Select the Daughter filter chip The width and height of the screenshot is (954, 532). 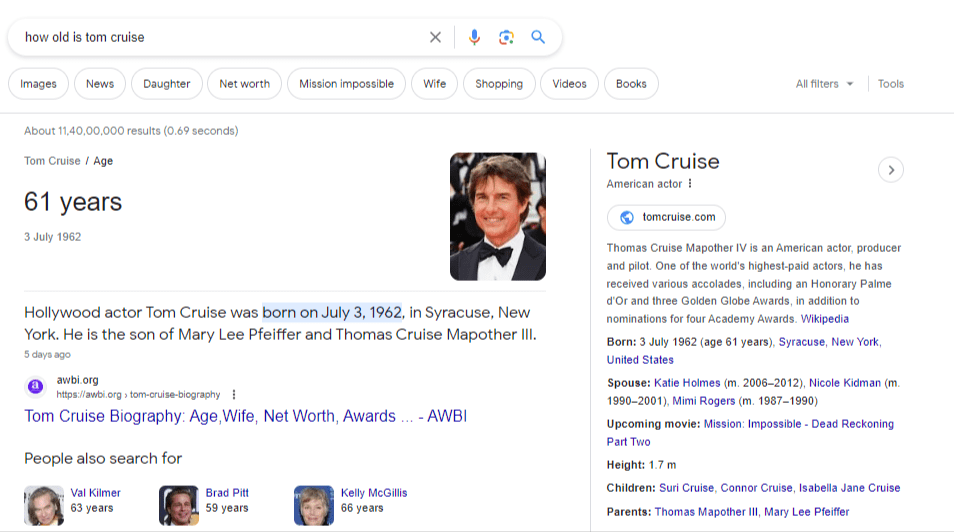click(x=167, y=84)
